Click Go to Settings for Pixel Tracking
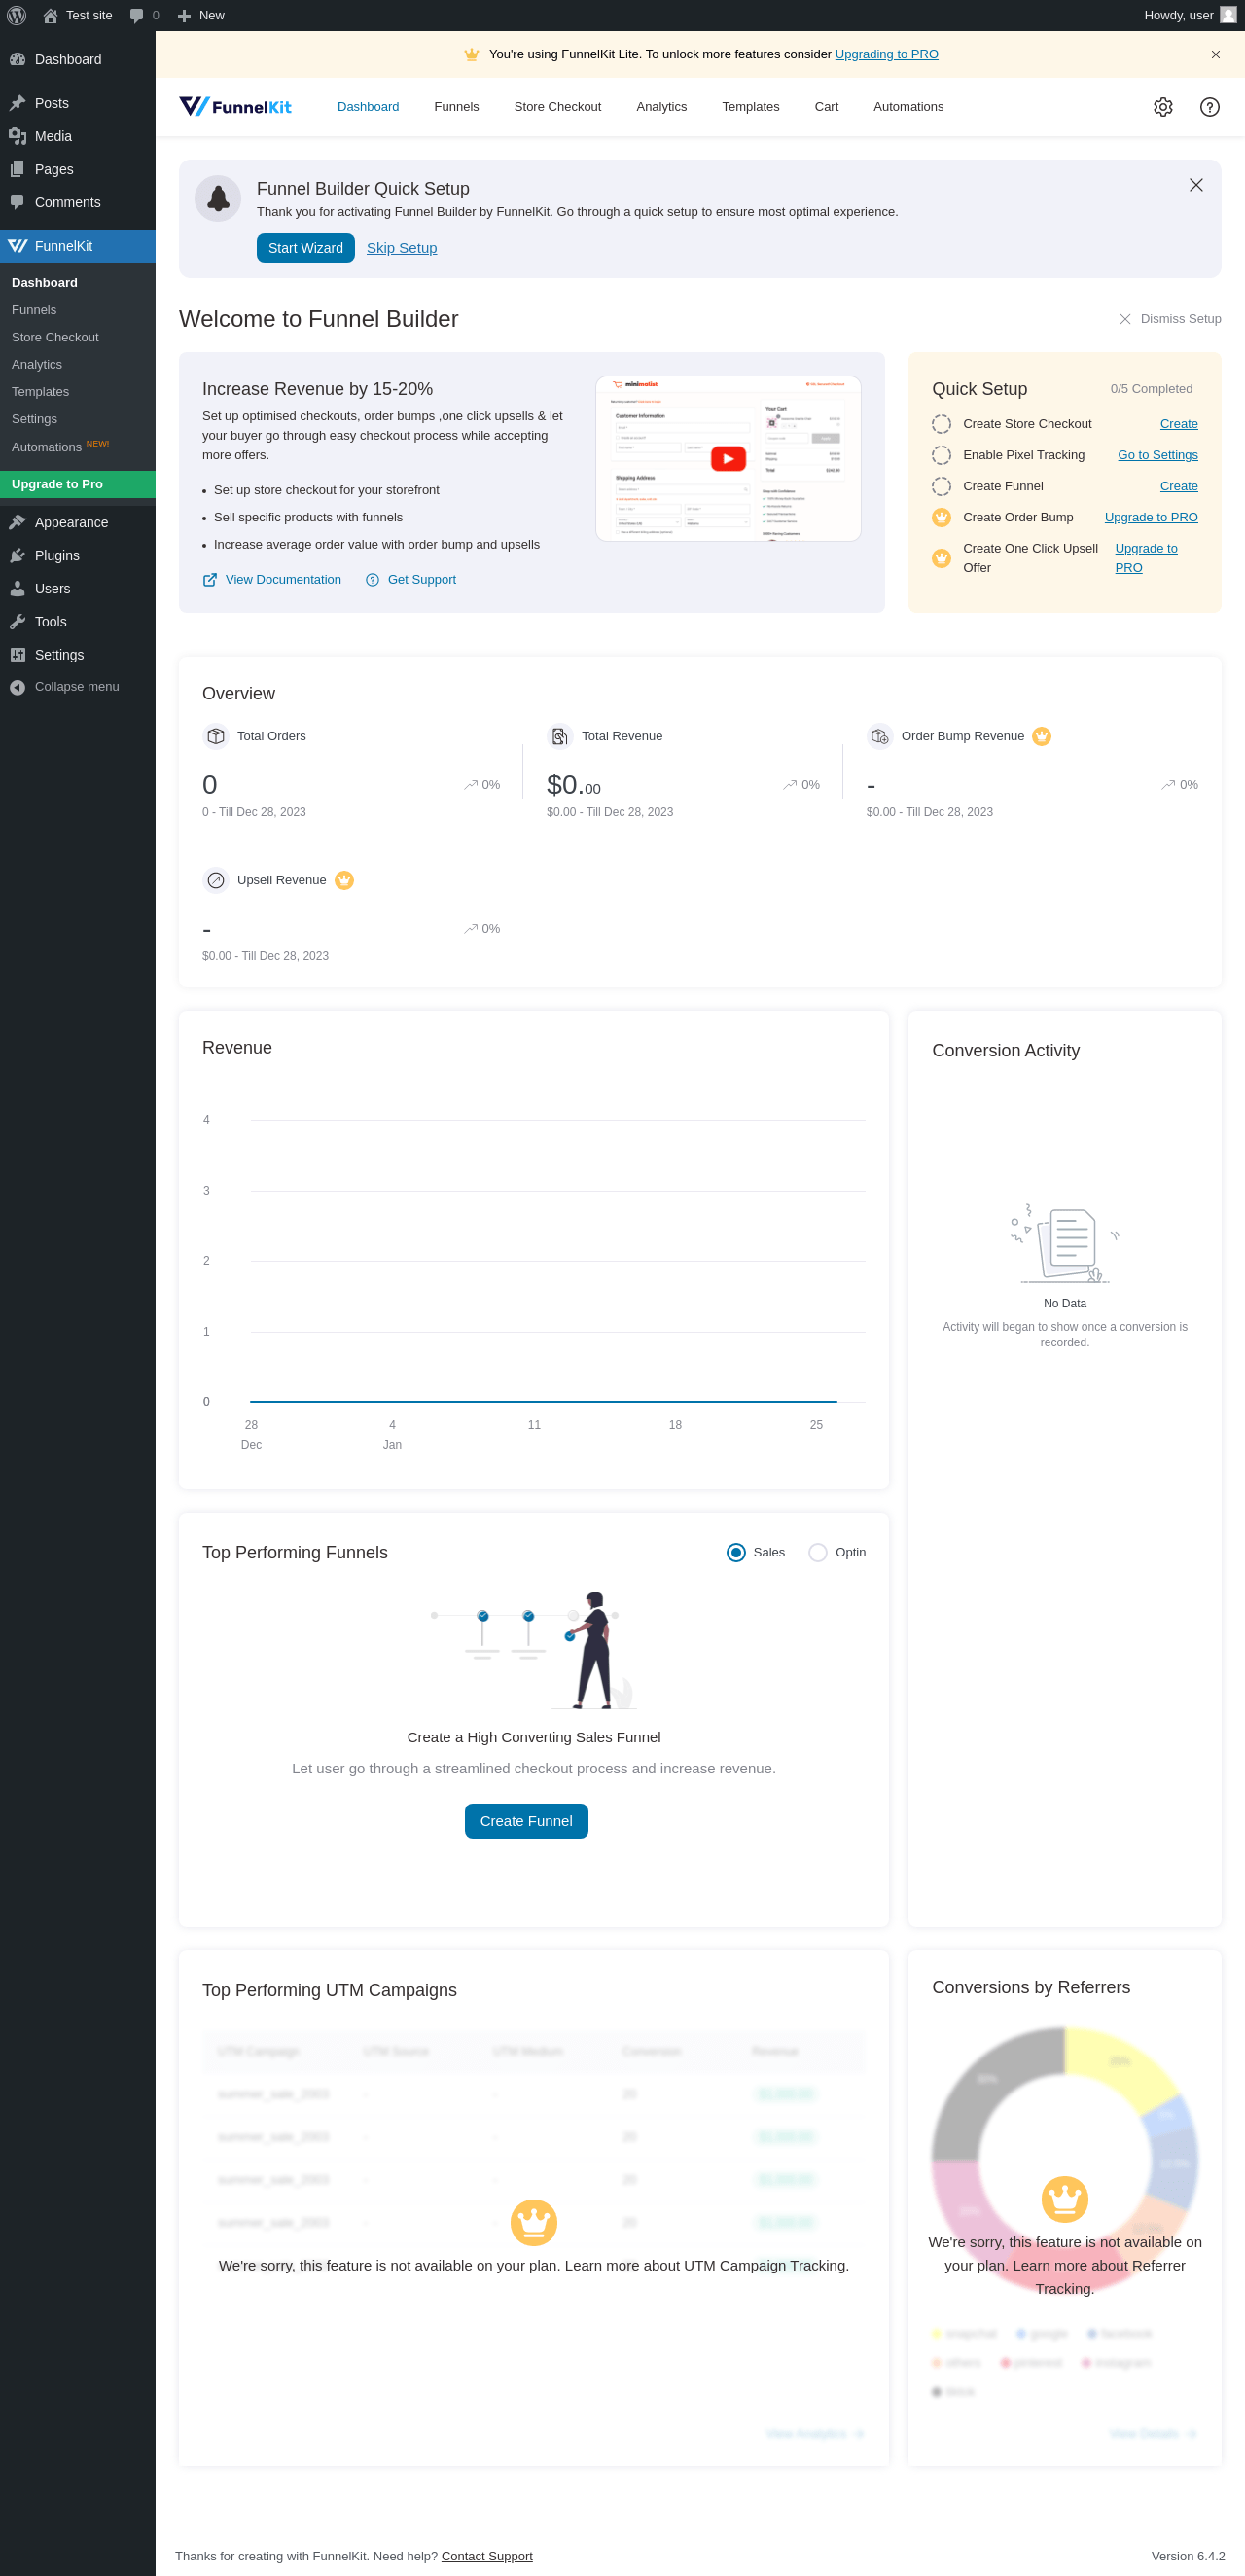Viewport: 1245px width, 2576px height. [1157, 455]
